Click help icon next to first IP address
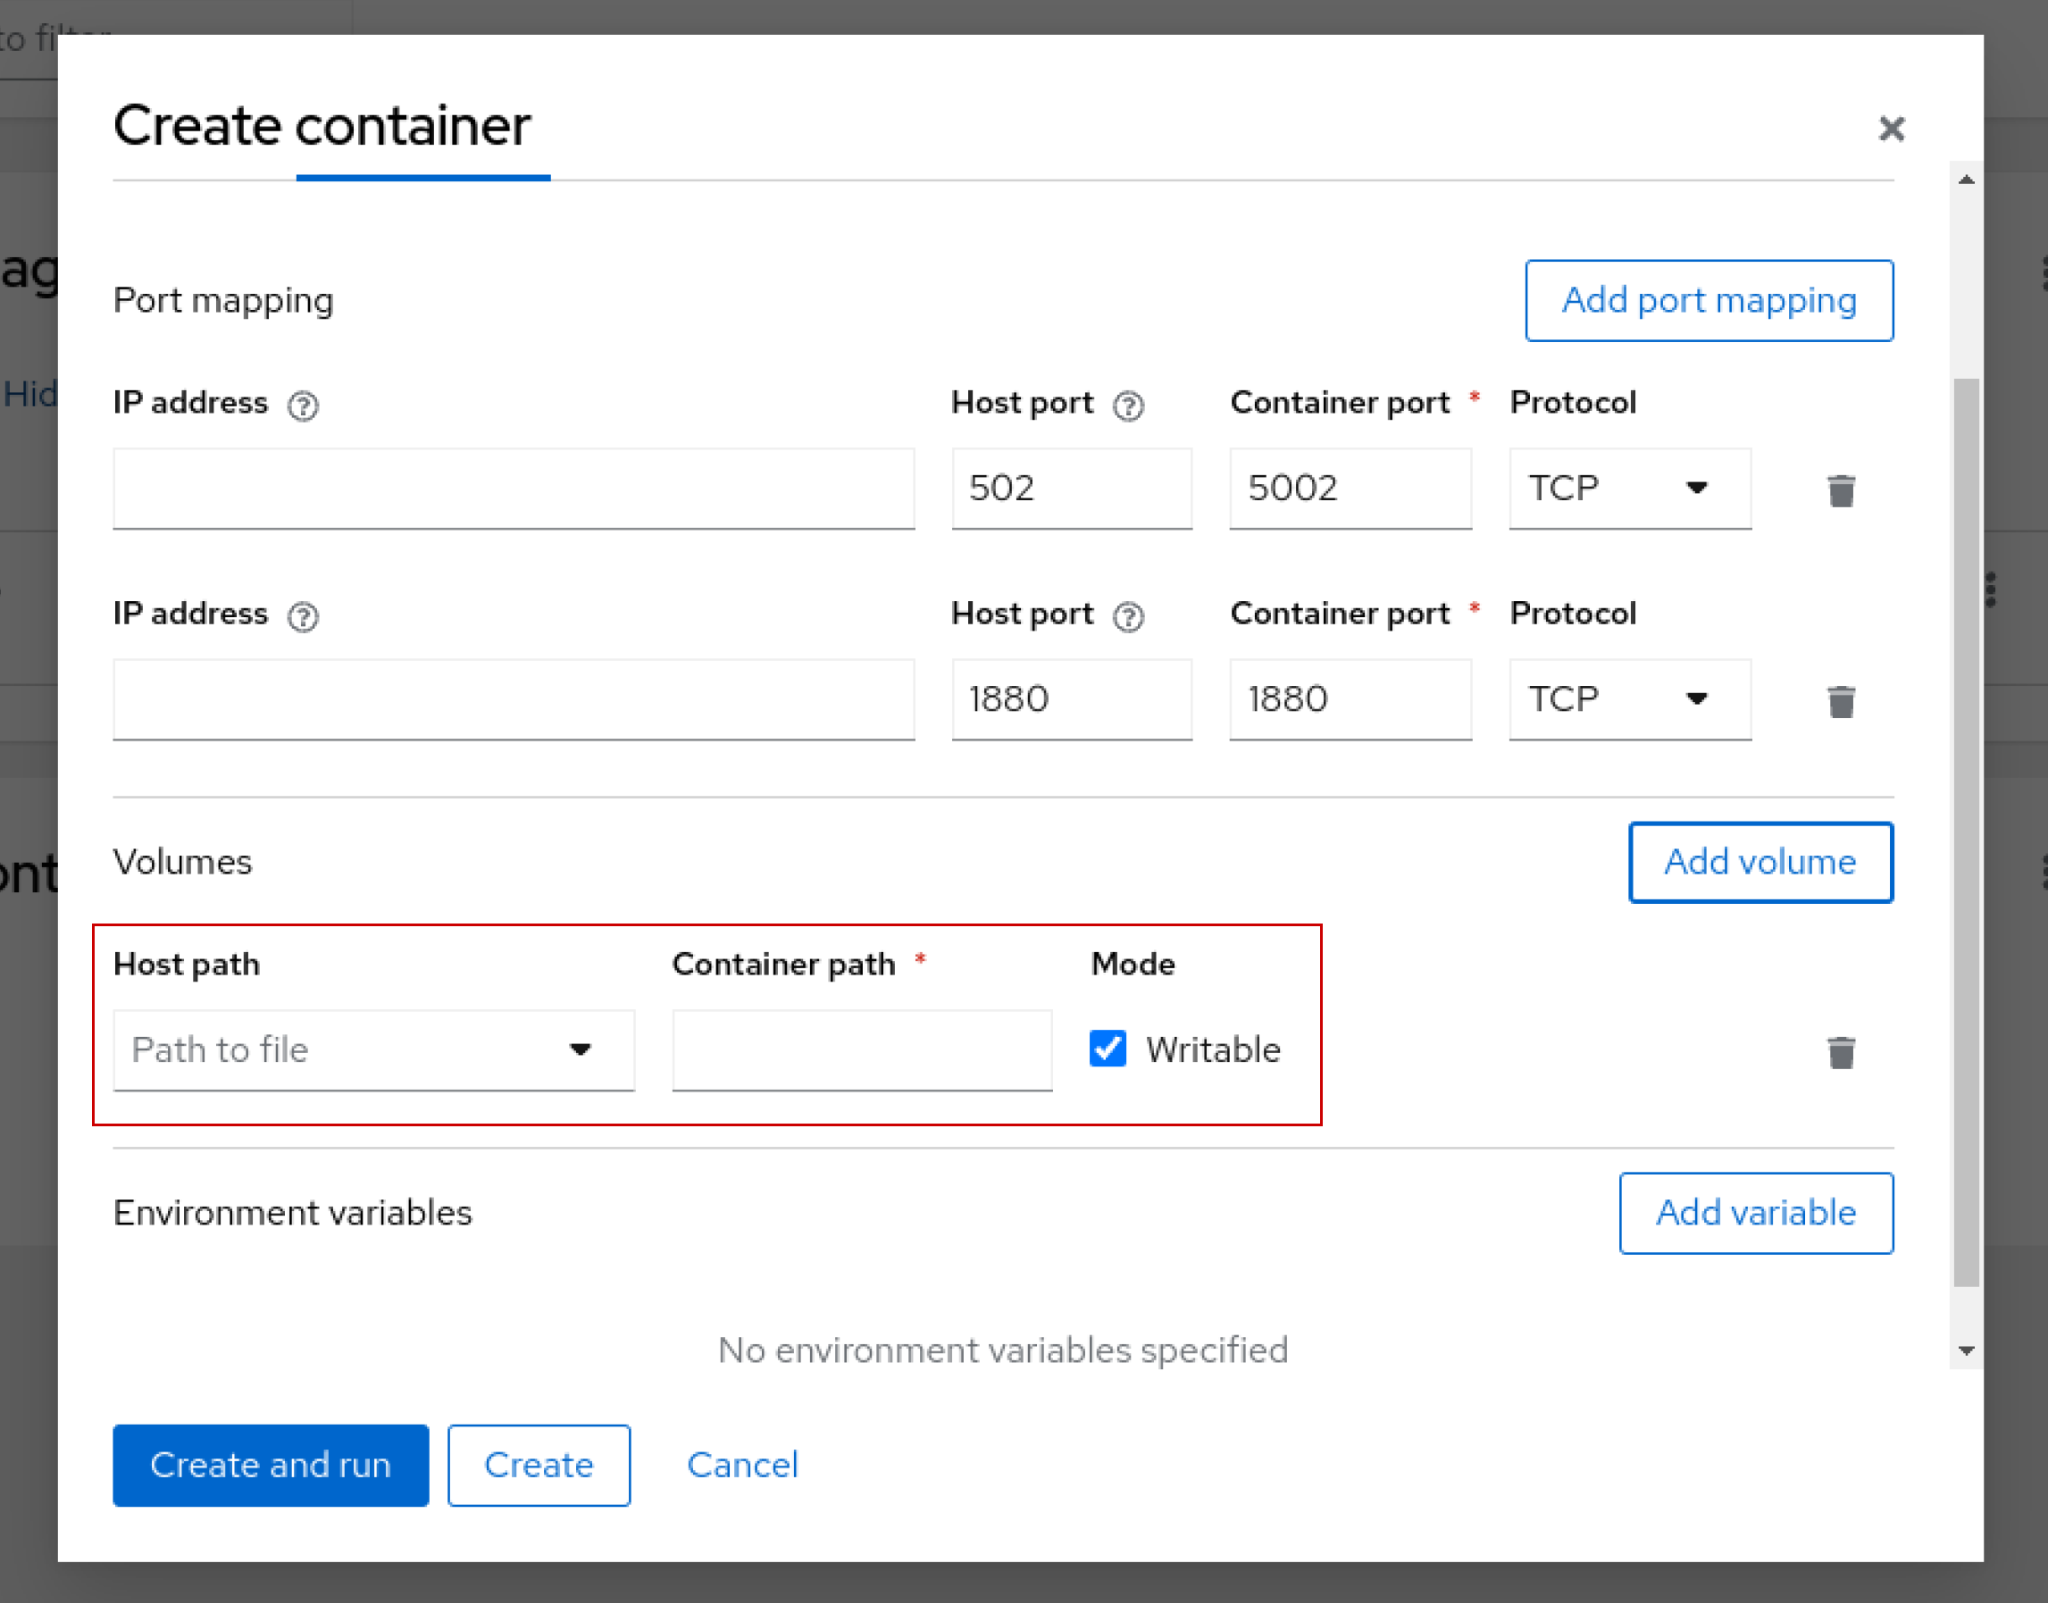Viewport: 2048px width, 1603px height. pyautogui.click(x=303, y=405)
